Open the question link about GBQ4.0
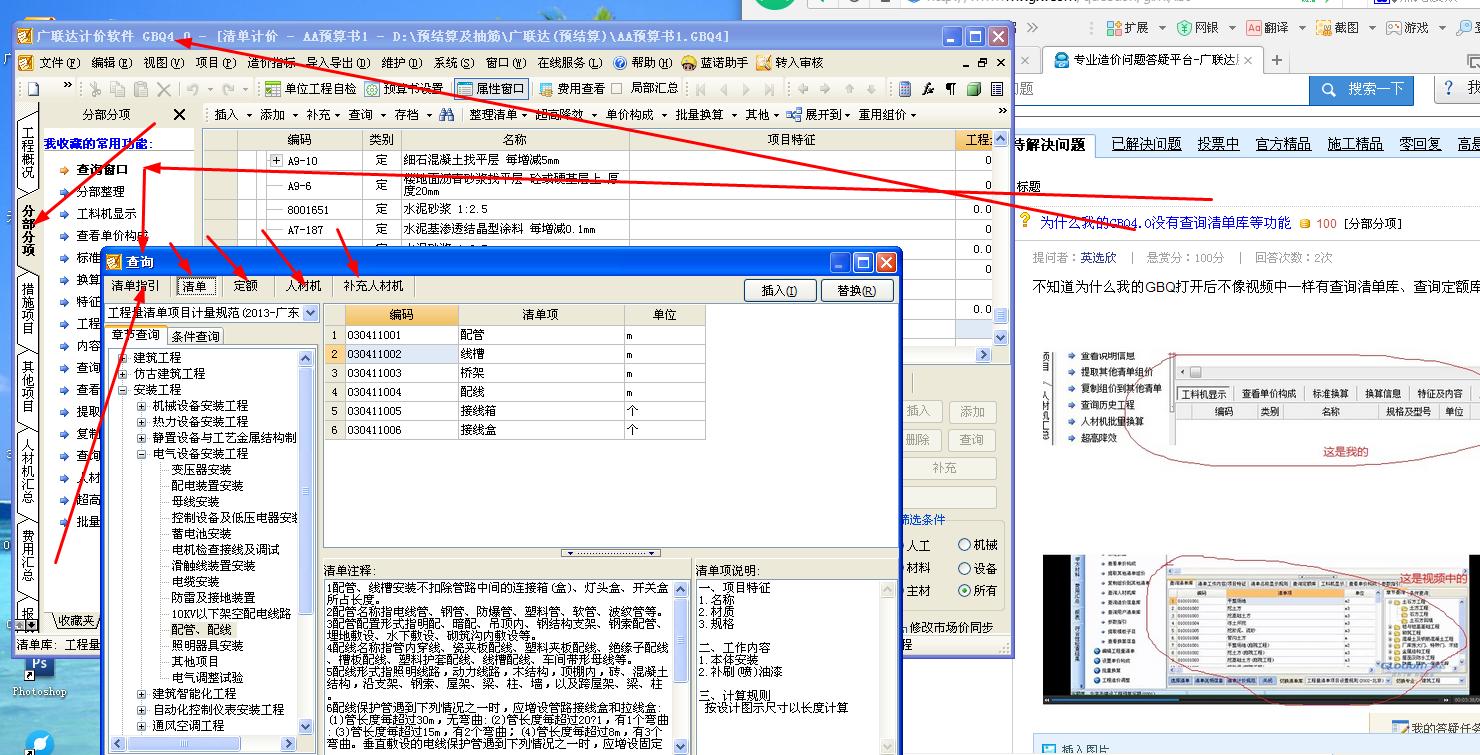The height and width of the screenshot is (755, 1480). point(1165,223)
